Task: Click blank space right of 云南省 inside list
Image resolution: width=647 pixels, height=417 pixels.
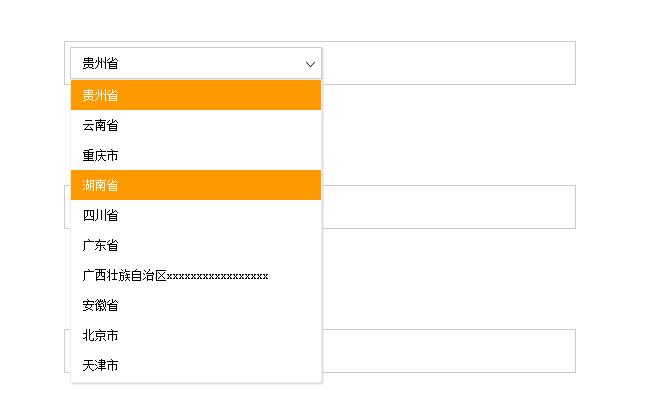Action: pyautogui.click(x=219, y=125)
